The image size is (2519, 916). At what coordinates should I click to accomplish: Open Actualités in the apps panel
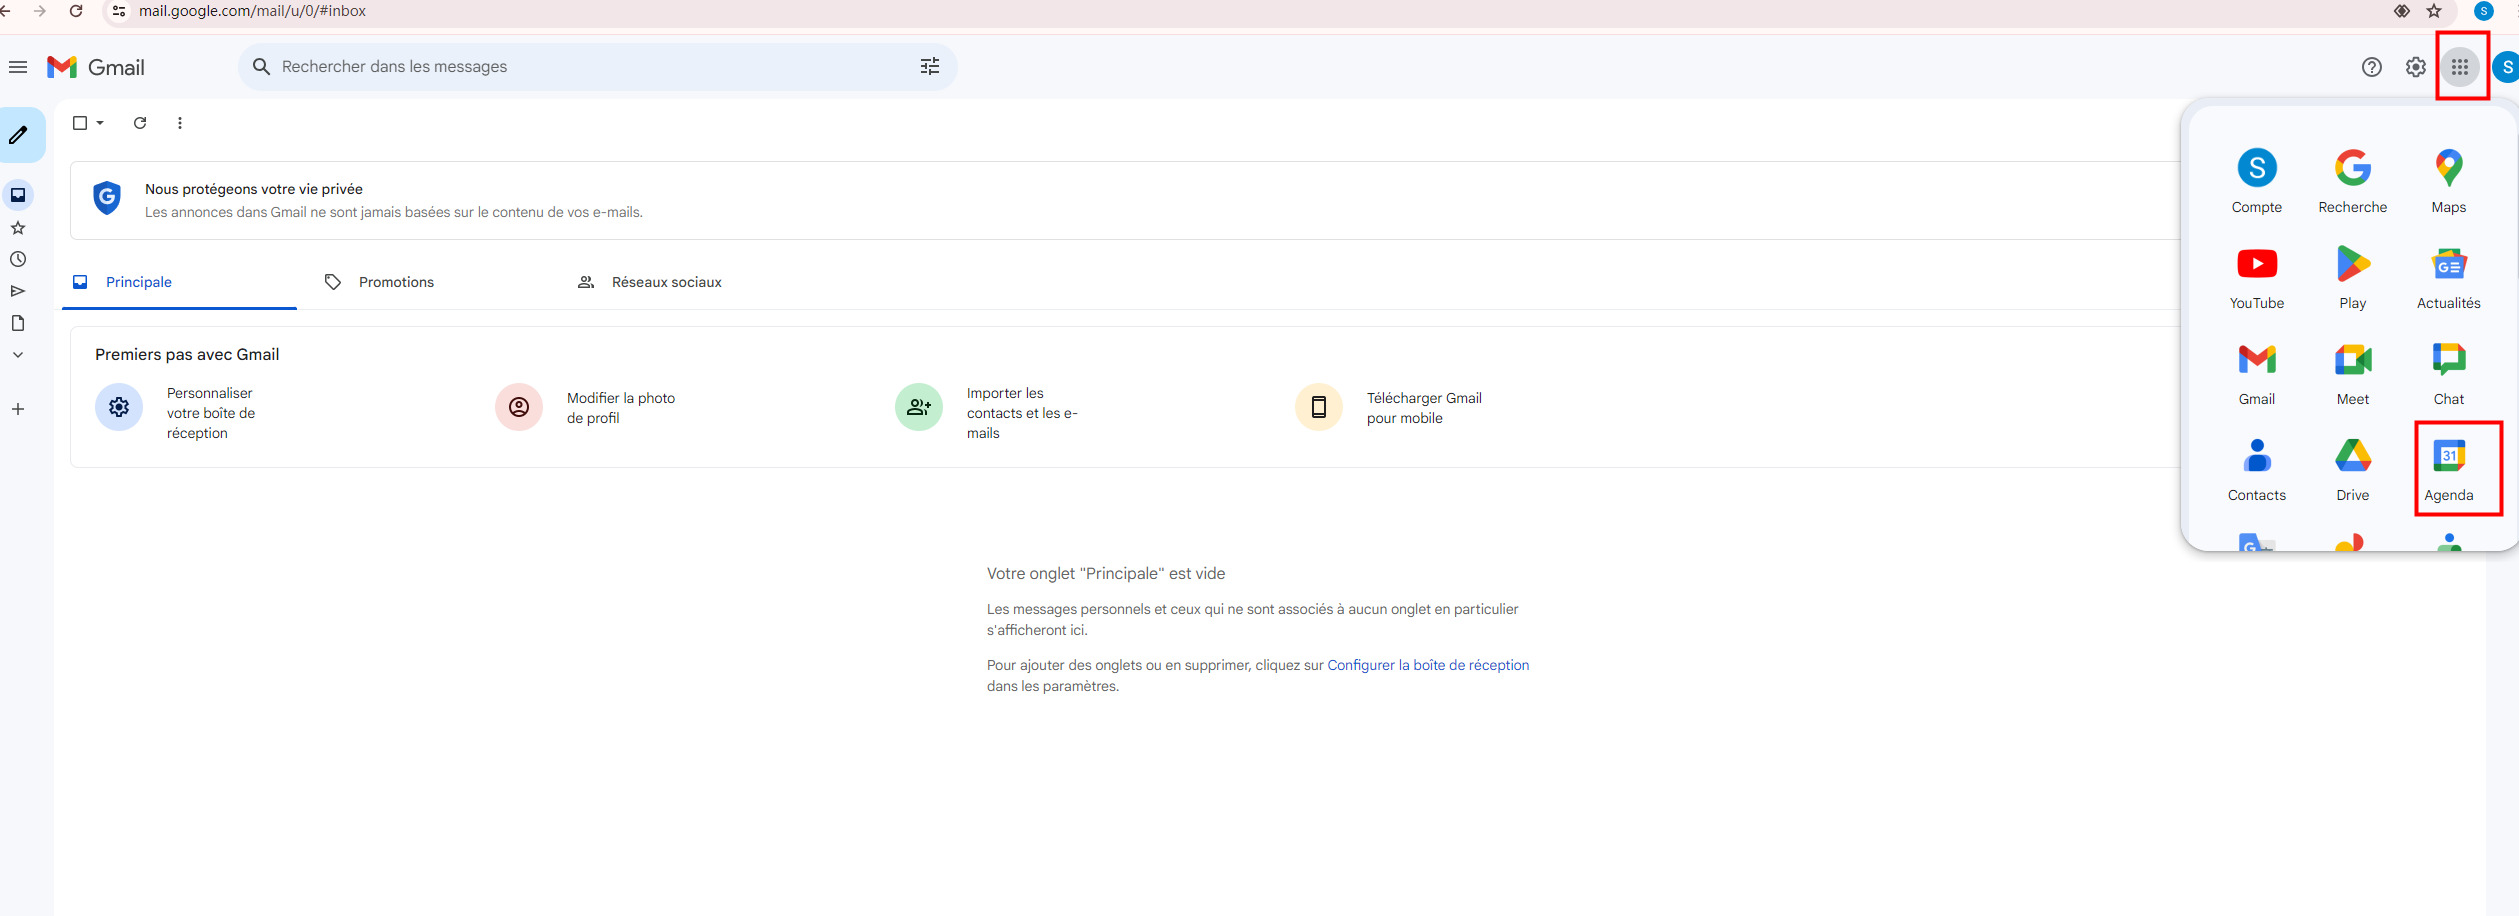[x=2449, y=277]
